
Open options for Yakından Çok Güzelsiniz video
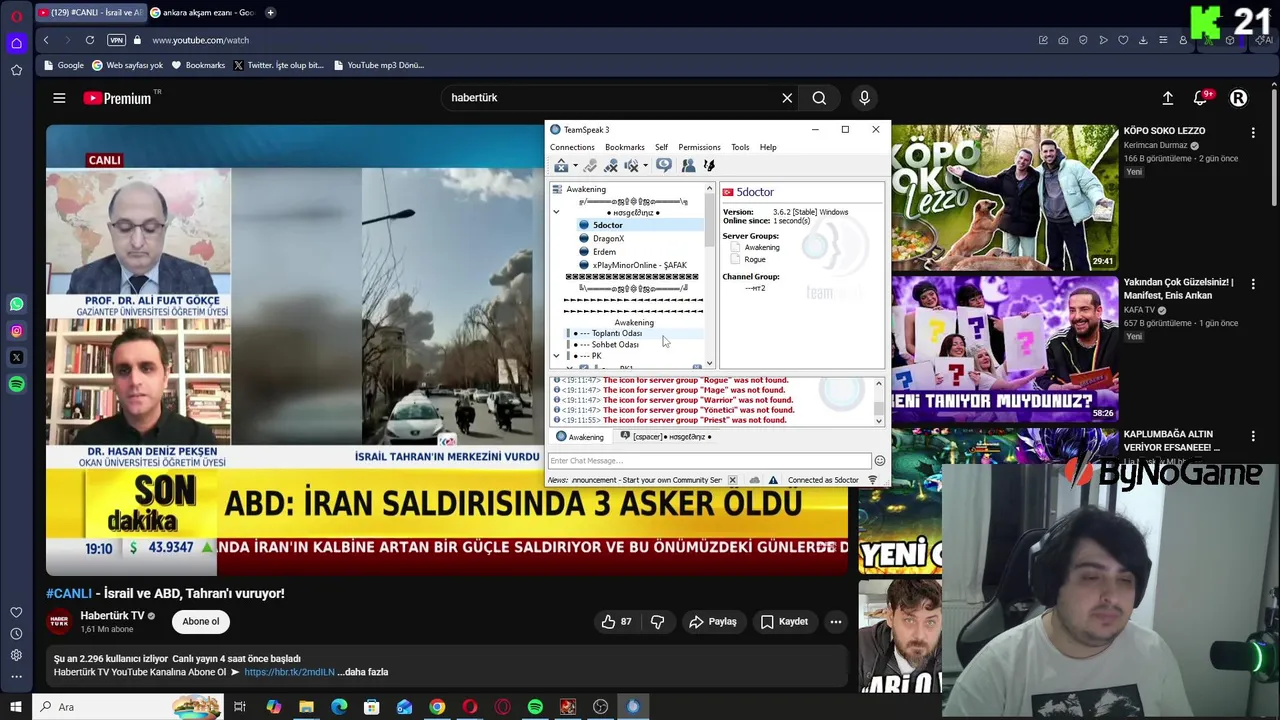coord(1253,284)
